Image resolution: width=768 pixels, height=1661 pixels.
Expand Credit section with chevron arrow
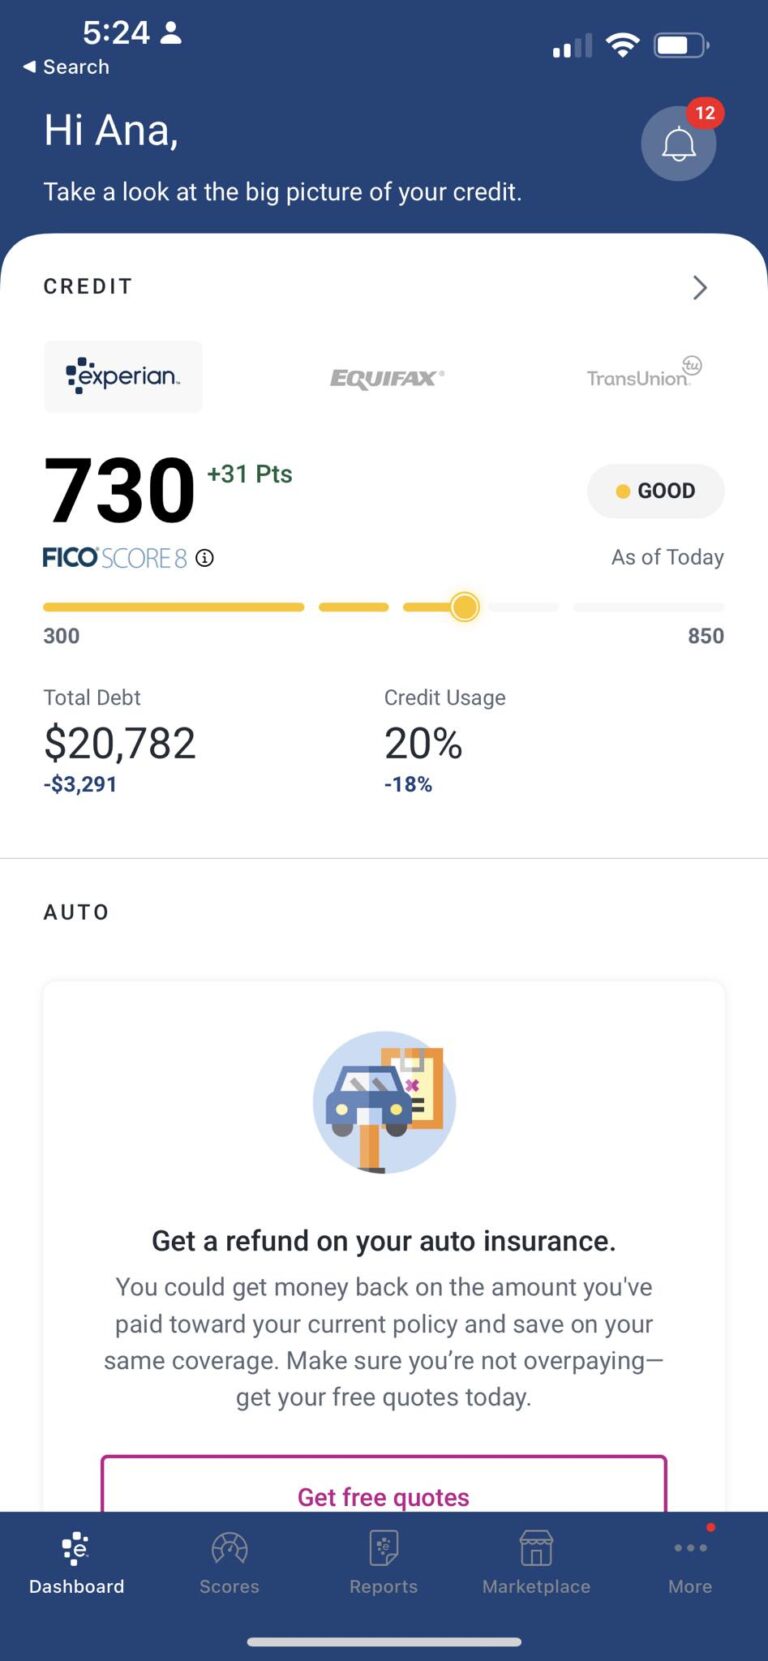click(x=700, y=288)
